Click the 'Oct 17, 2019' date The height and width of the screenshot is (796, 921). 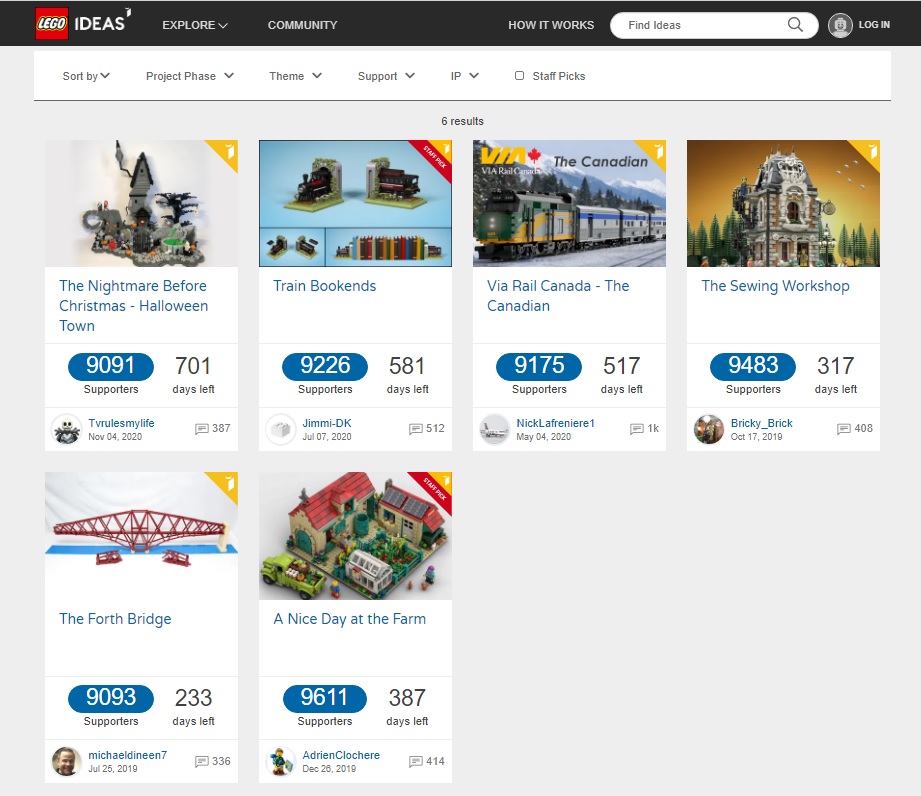[x=757, y=436]
